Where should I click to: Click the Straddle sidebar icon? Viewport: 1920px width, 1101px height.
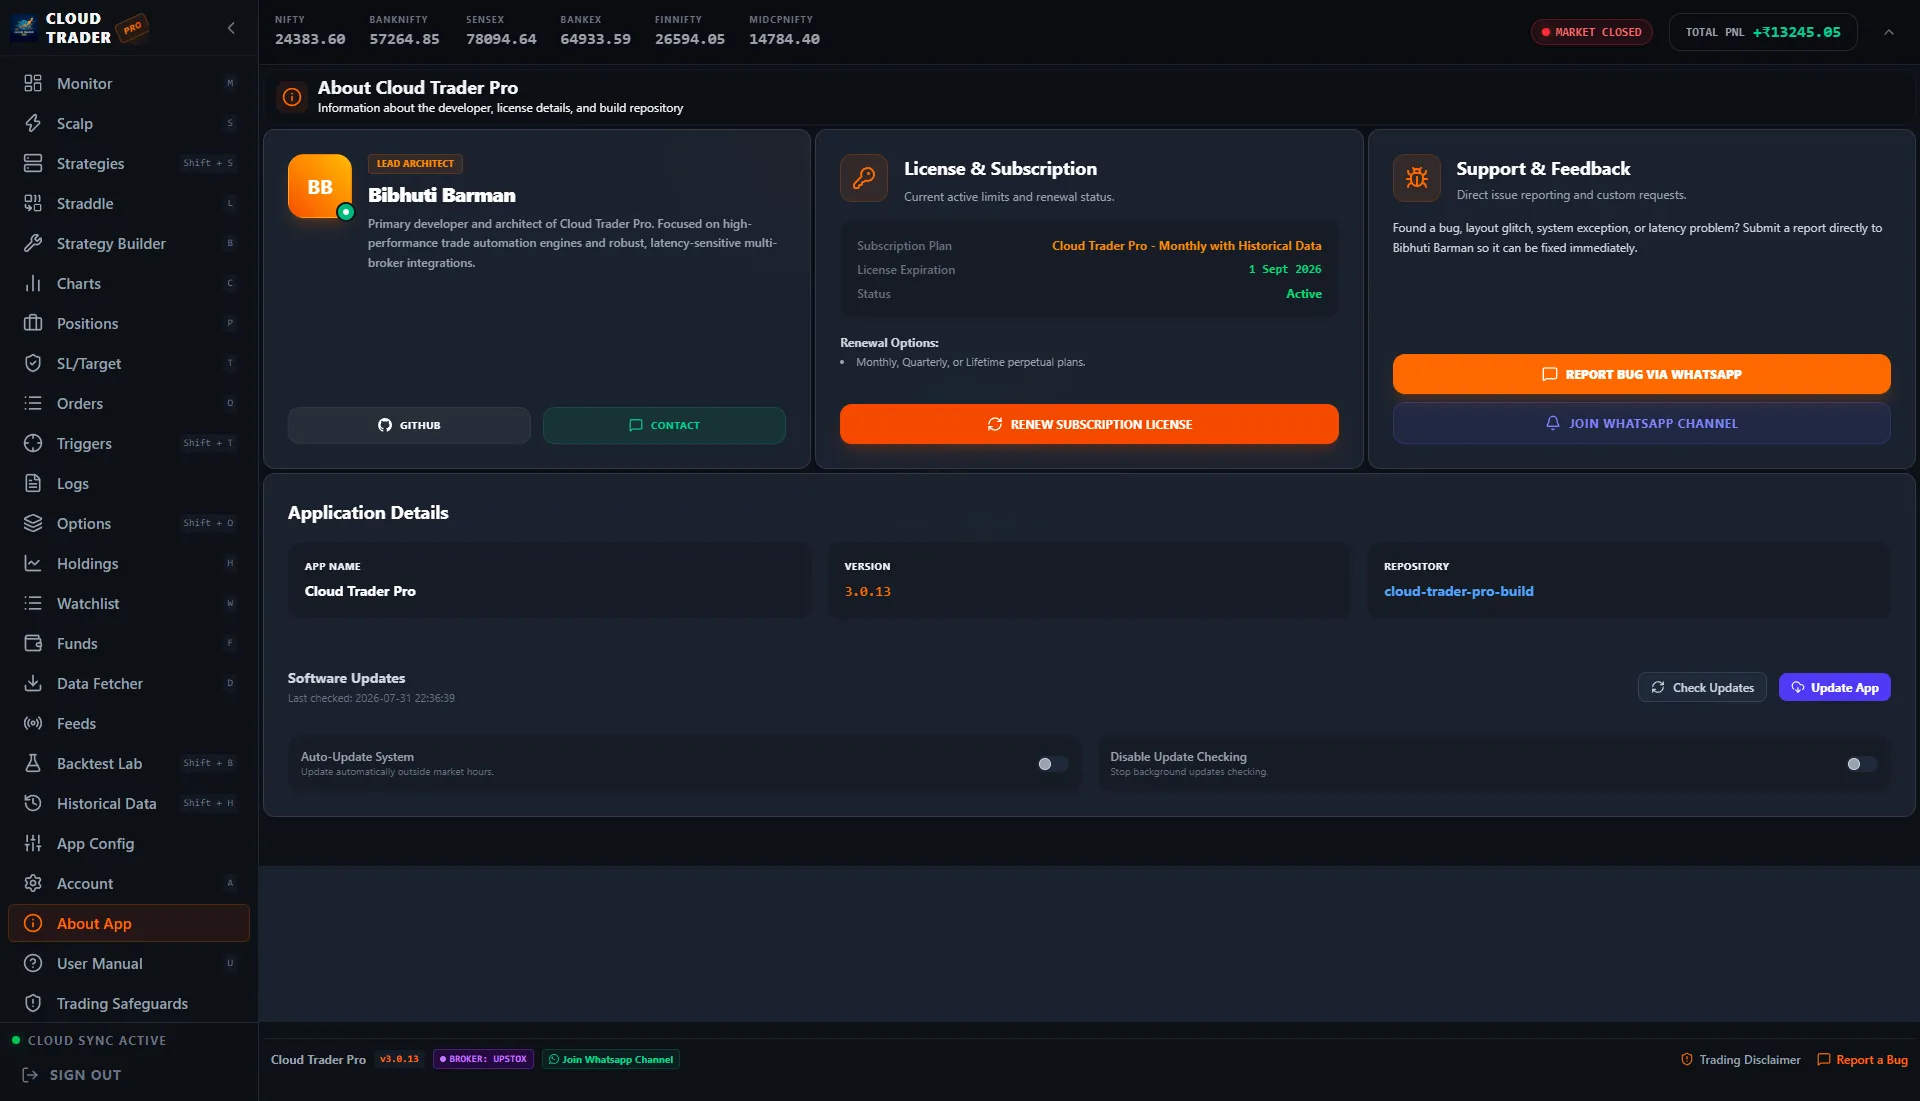click(33, 203)
